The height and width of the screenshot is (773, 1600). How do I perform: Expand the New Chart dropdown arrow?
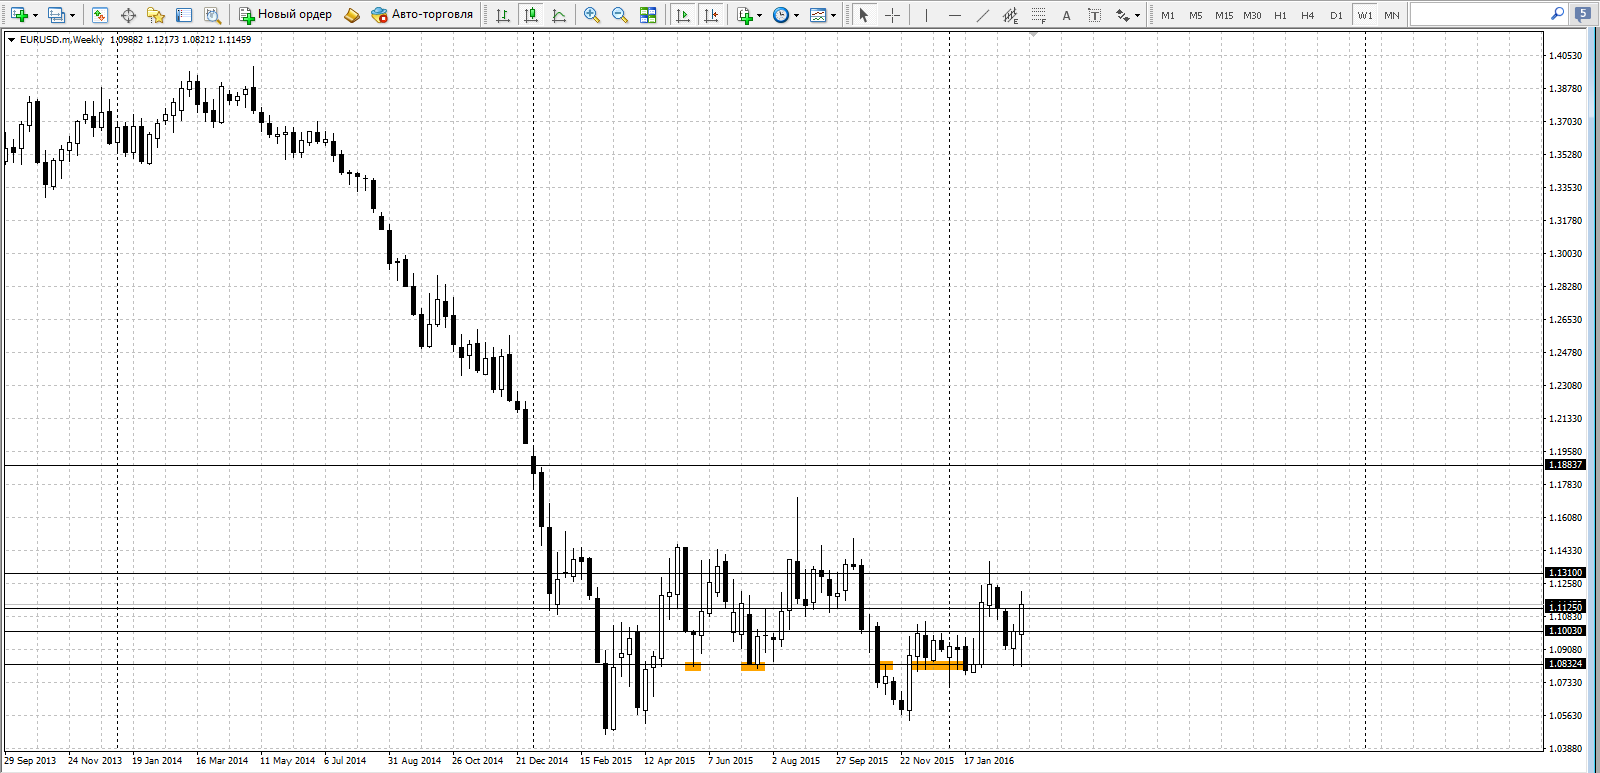(35, 15)
